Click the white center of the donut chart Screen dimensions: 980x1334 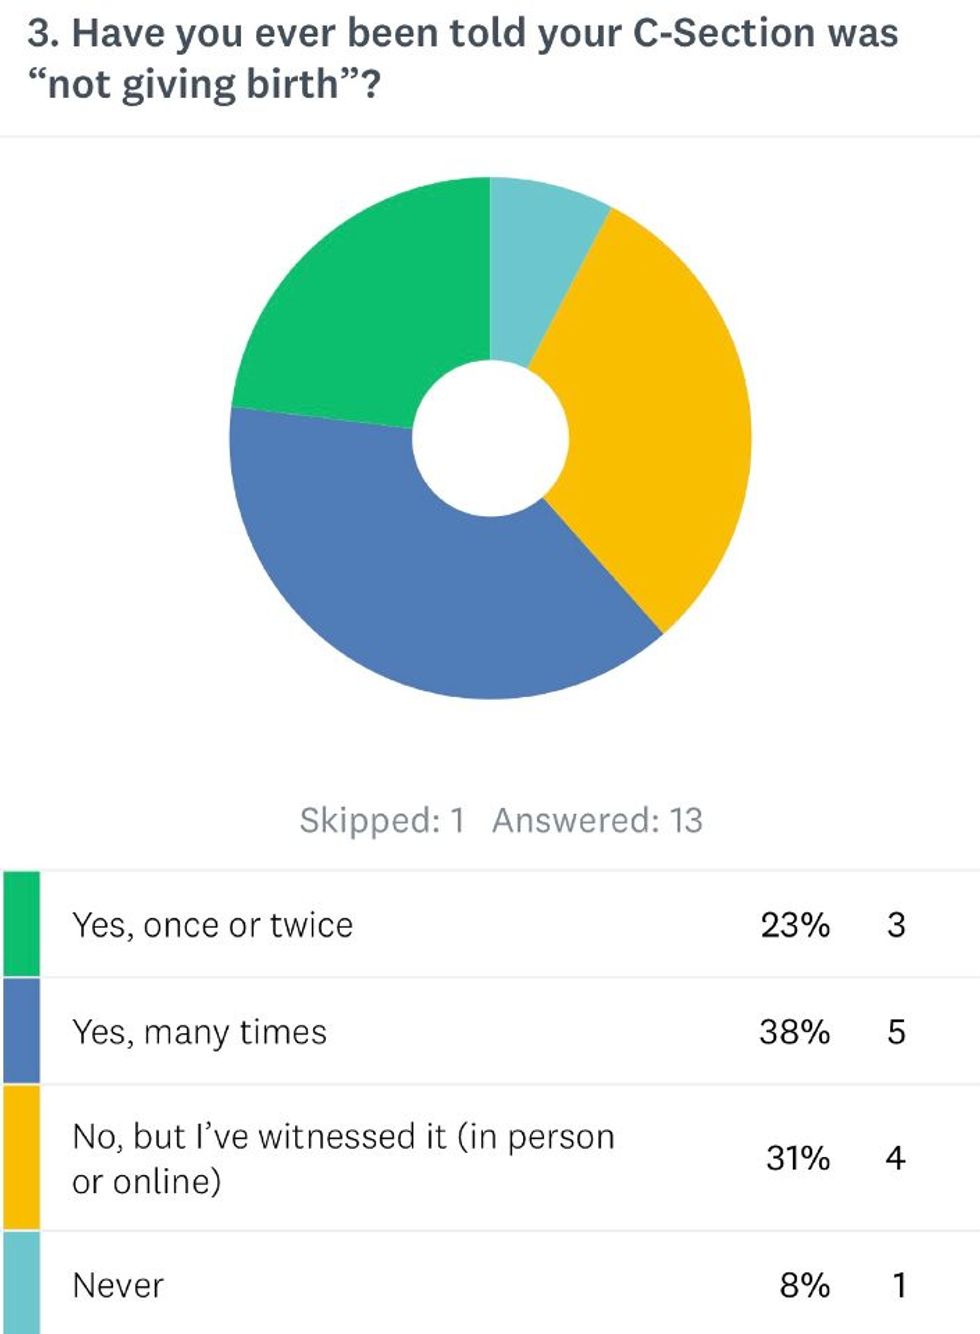click(490, 438)
